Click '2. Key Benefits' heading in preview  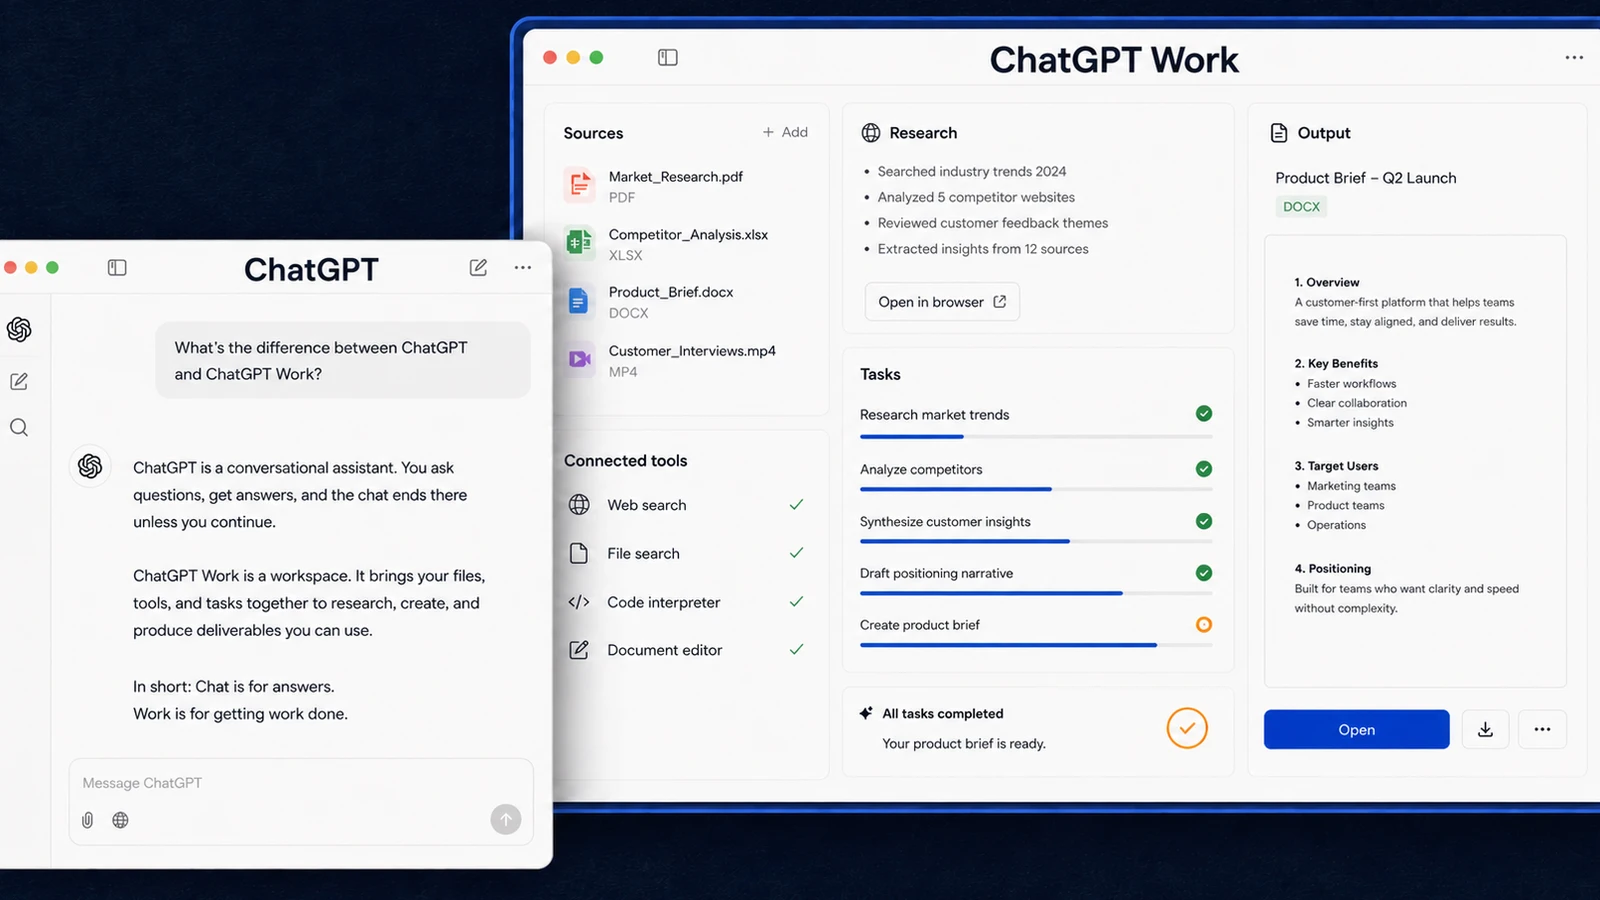[1336, 364]
